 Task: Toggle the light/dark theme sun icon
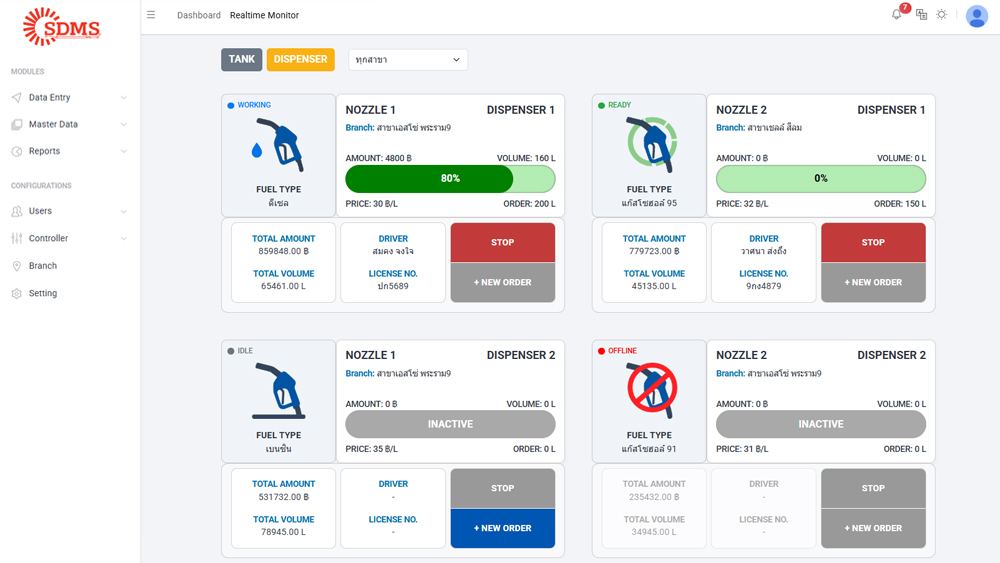click(942, 15)
